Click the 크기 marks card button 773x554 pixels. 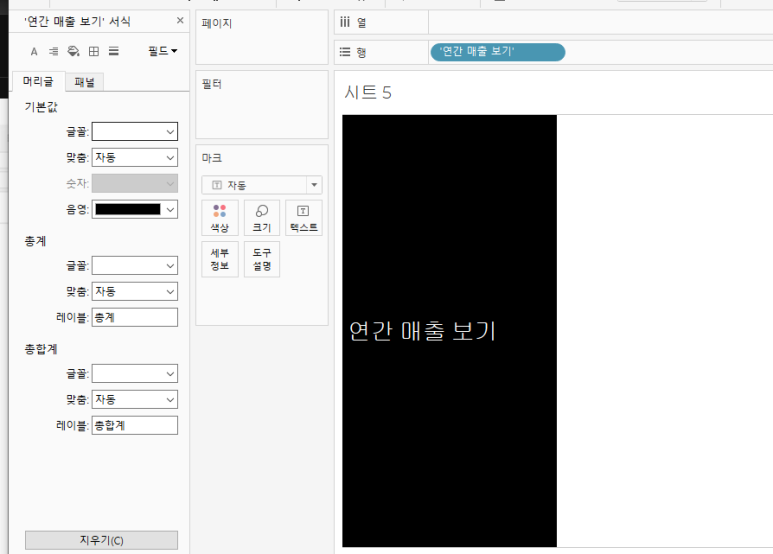(x=262, y=218)
